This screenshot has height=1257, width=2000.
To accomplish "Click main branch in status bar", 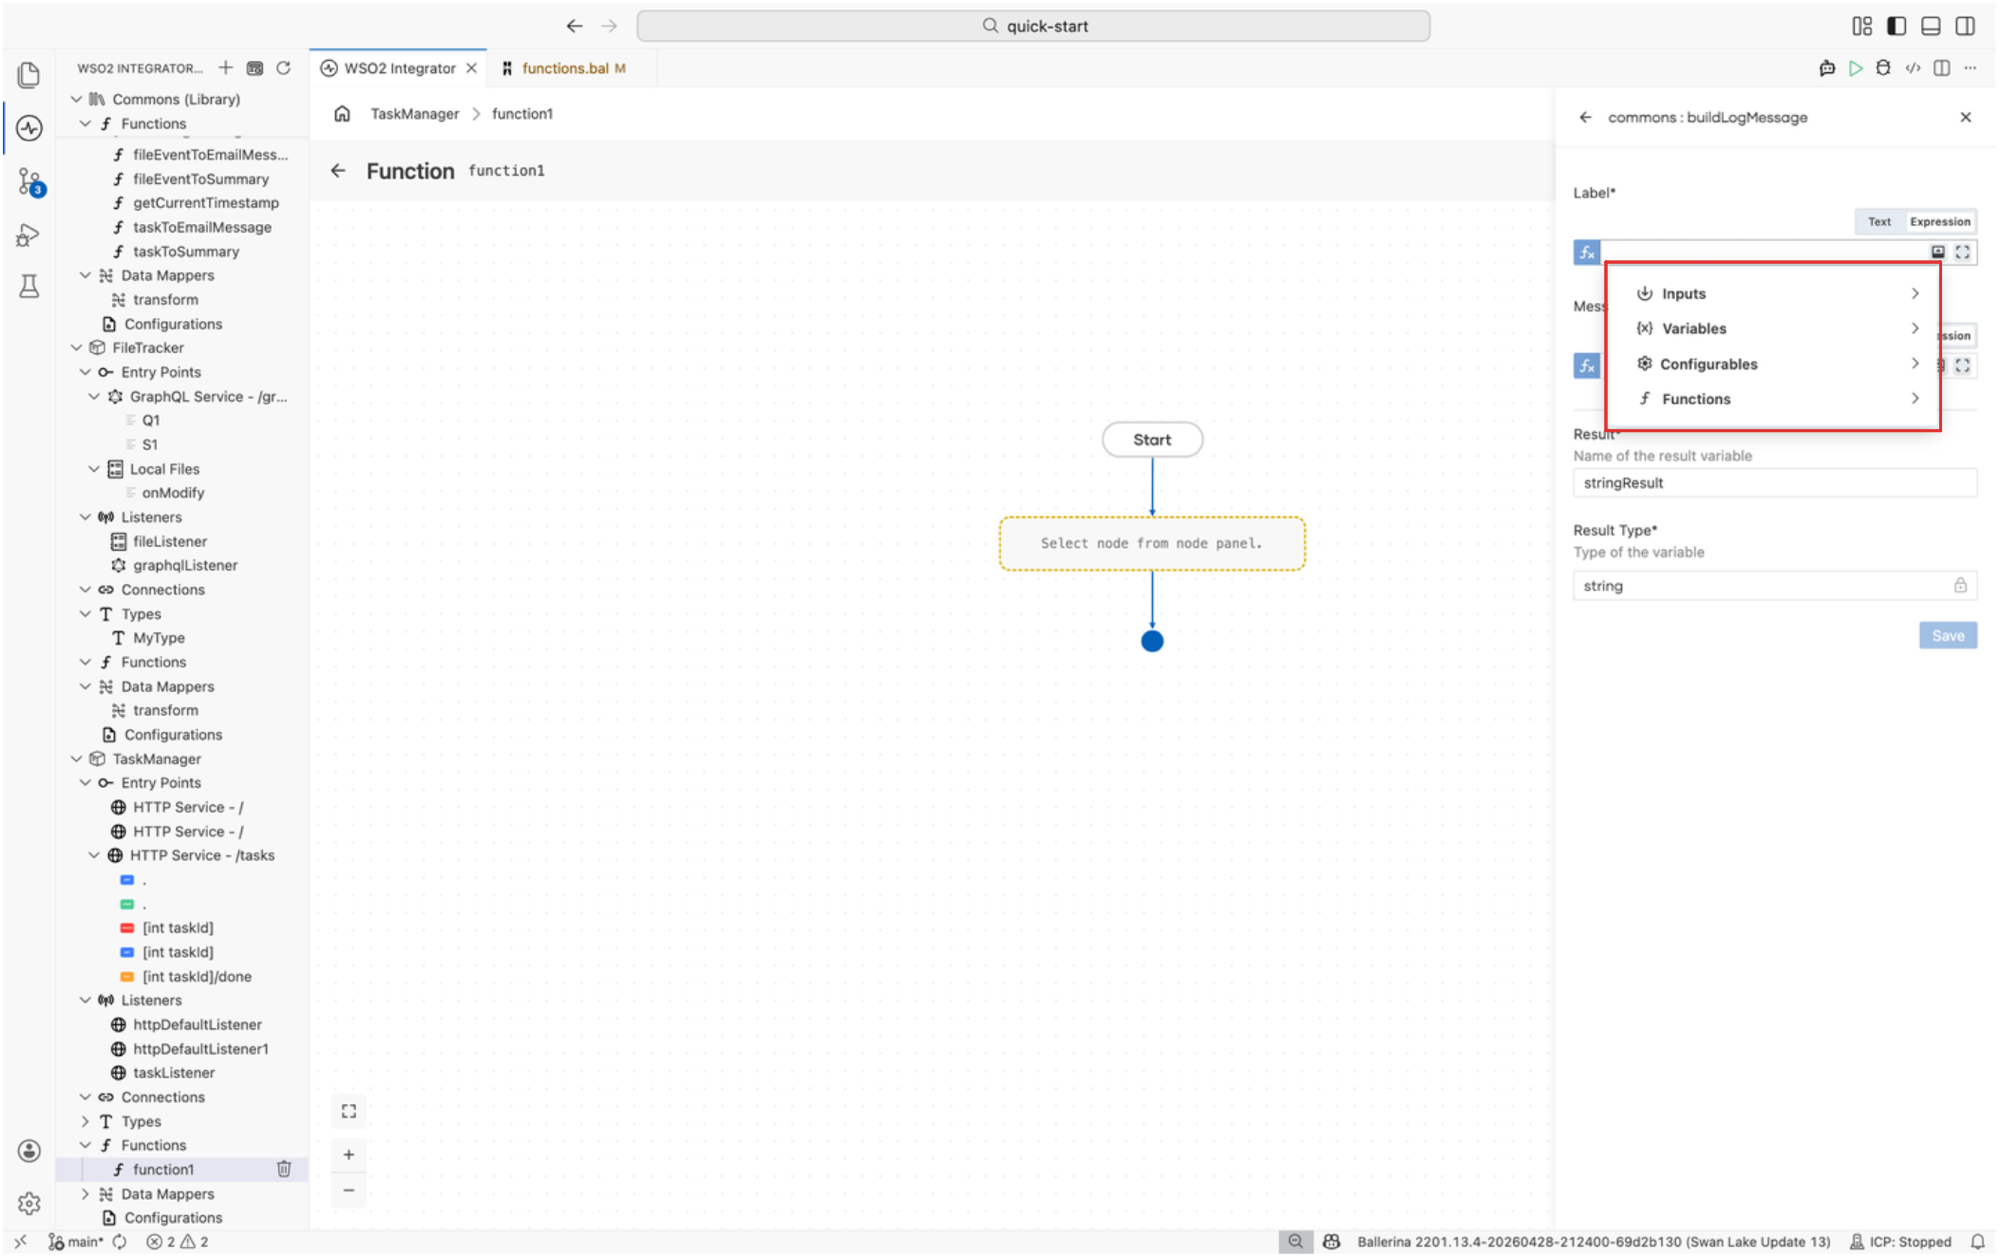I will 76,1241.
